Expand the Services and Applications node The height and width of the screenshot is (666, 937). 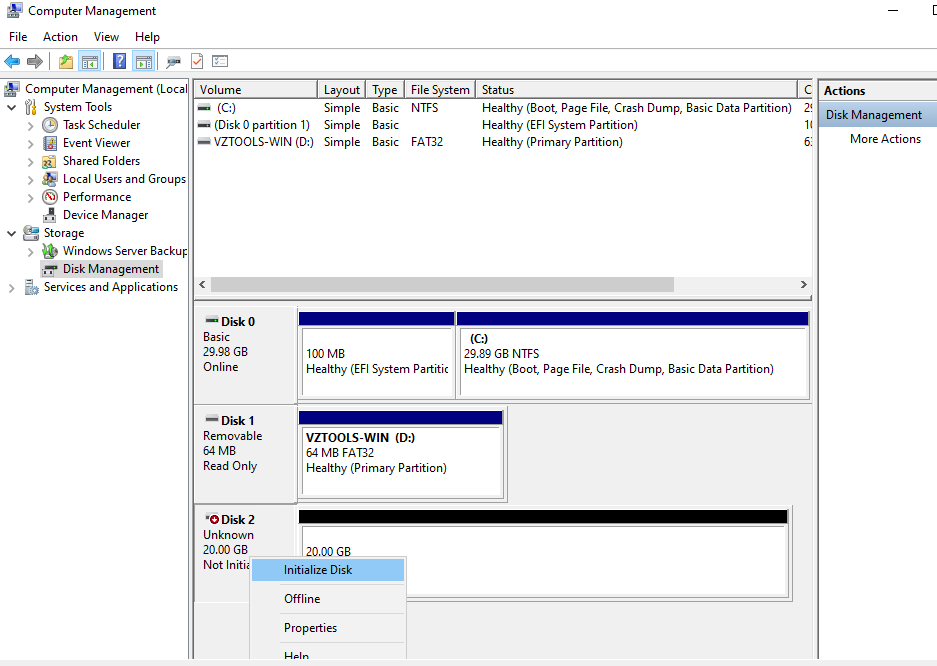(x=11, y=288)
